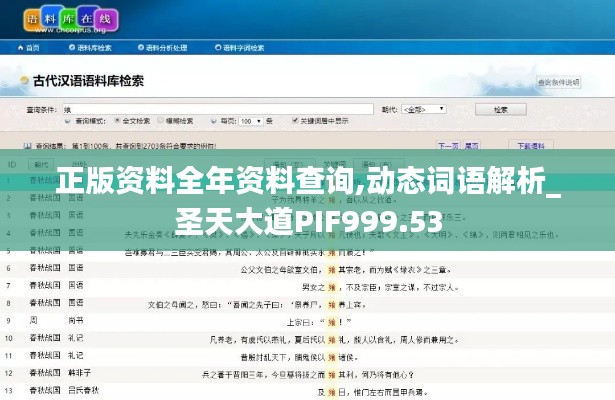
Task: Click the bullet icon before 语料分析处理
Action: tap(139, 47)
